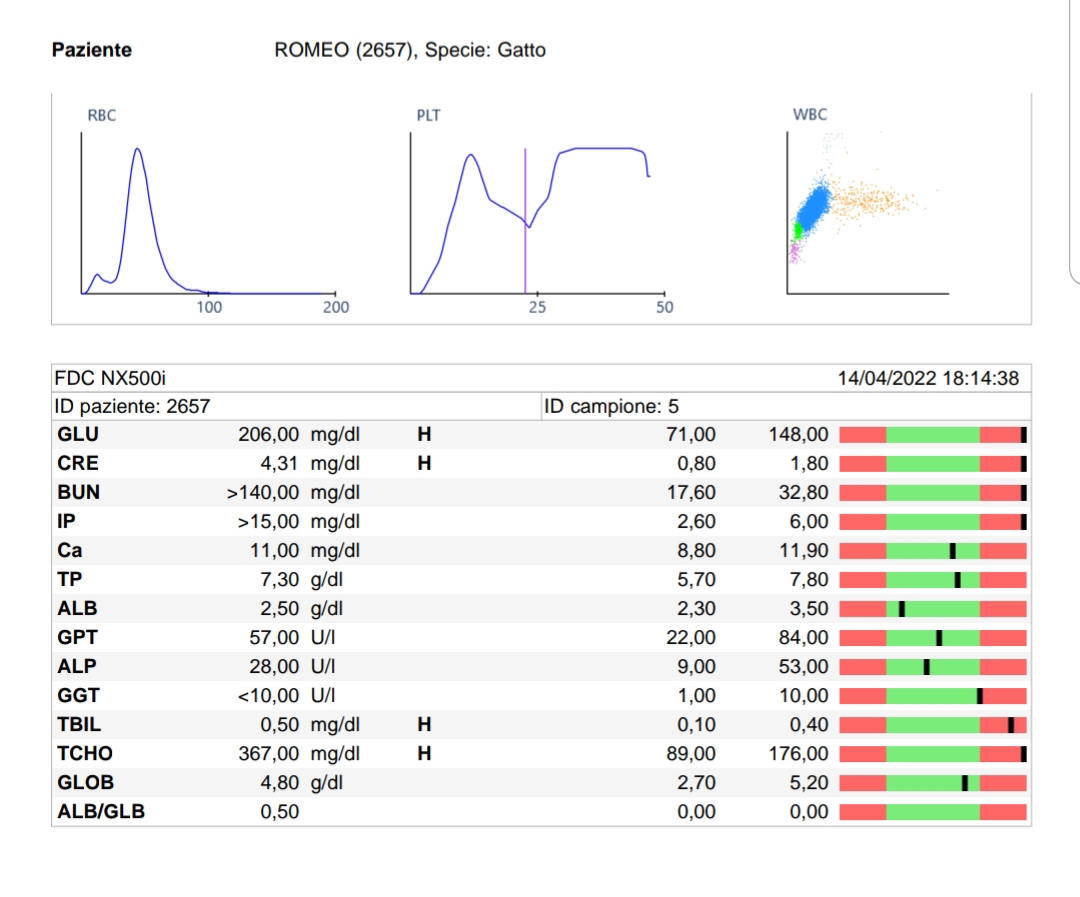The height and width of the screenshot is (897, 1080).
Task: Click the BUN value >140,00
Action: 263,492
